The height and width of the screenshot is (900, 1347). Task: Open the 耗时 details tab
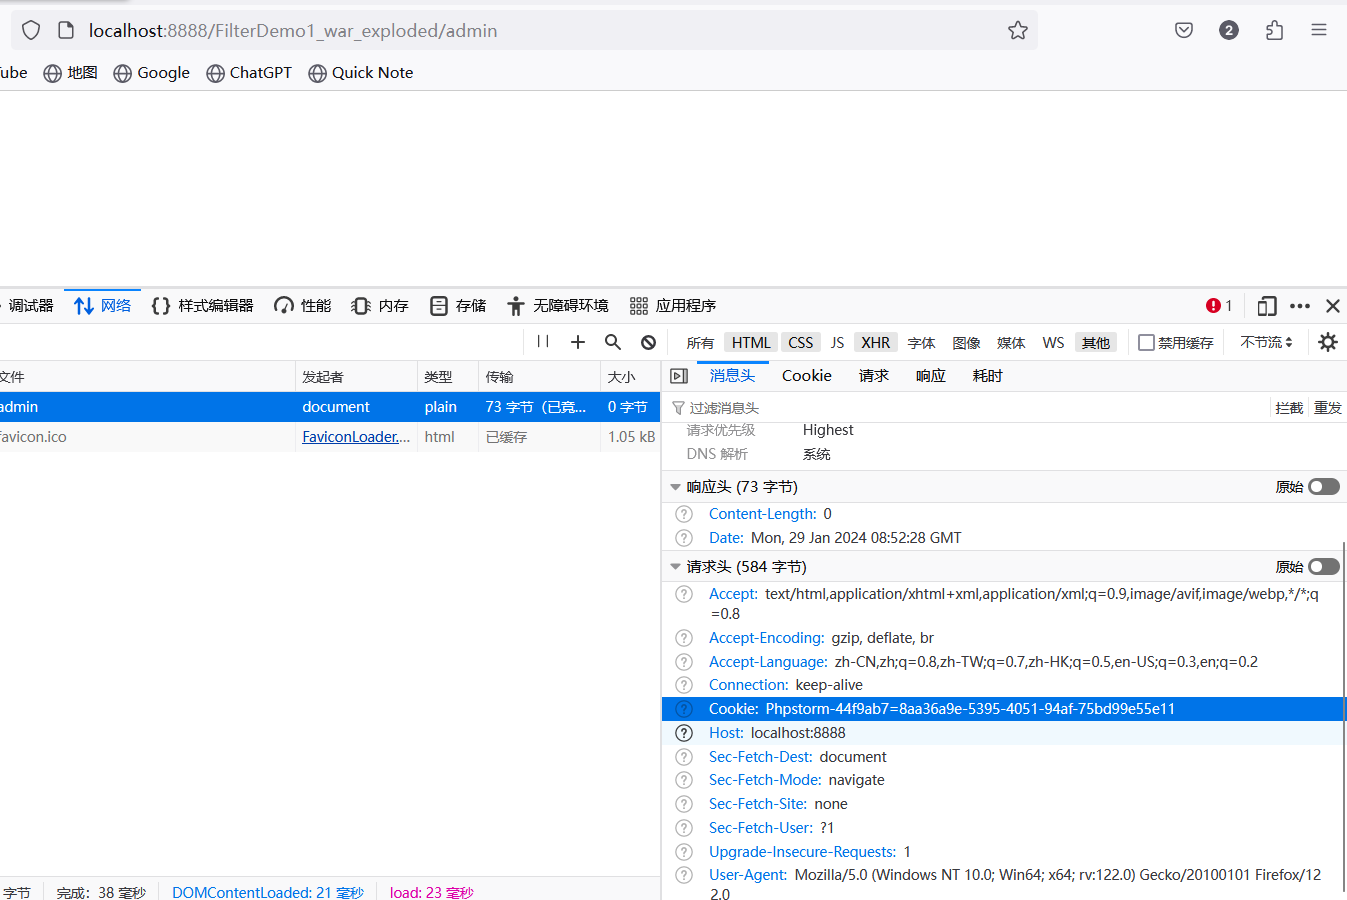(x=988, y=376)
